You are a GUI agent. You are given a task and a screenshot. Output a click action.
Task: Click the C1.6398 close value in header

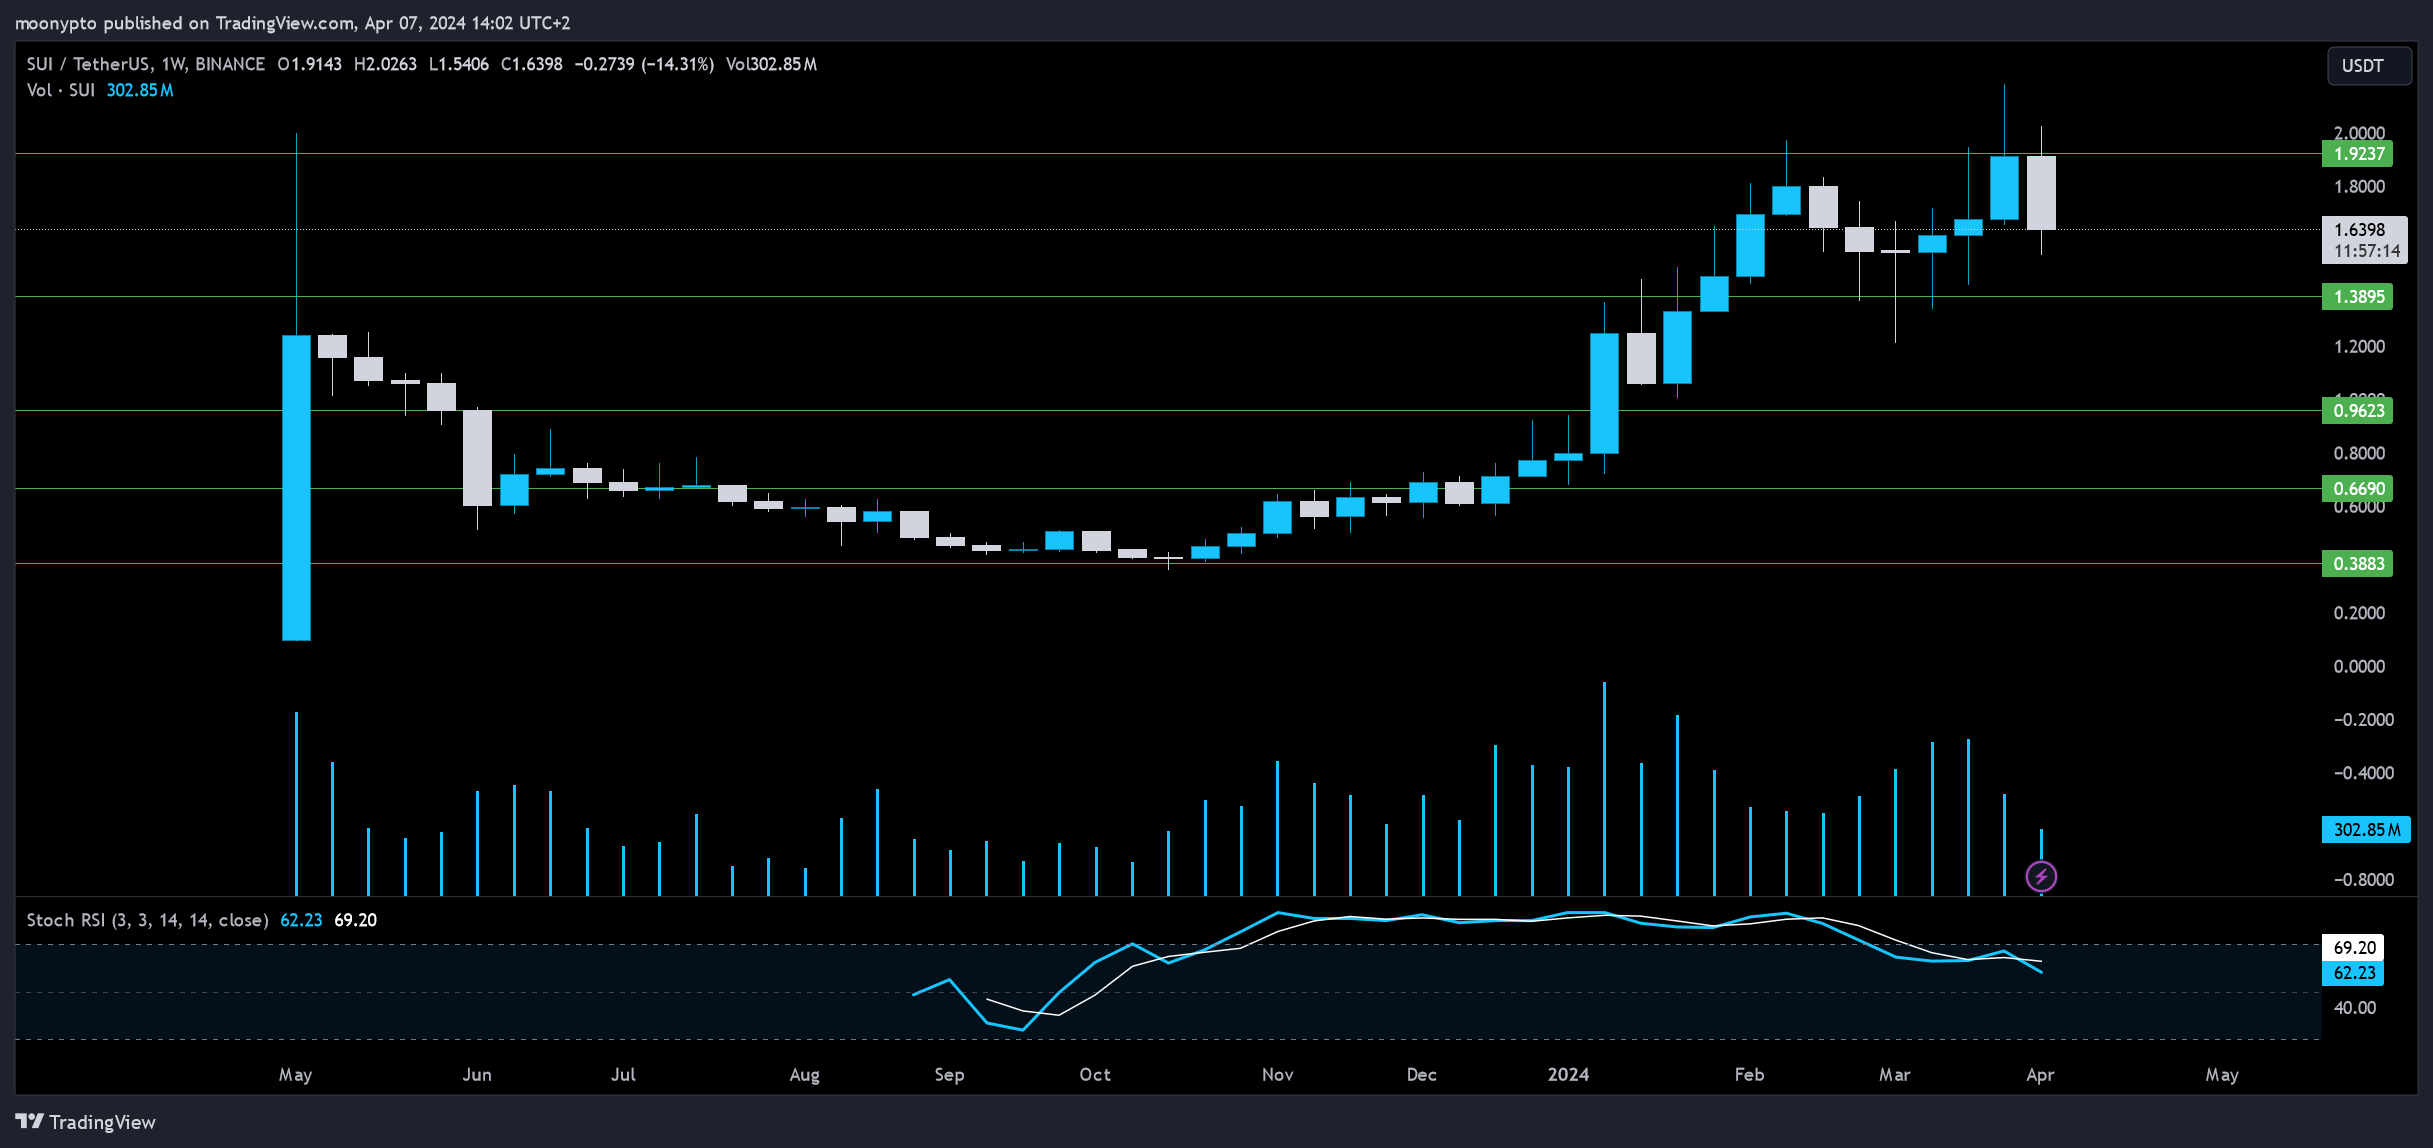tap(531, 64)
